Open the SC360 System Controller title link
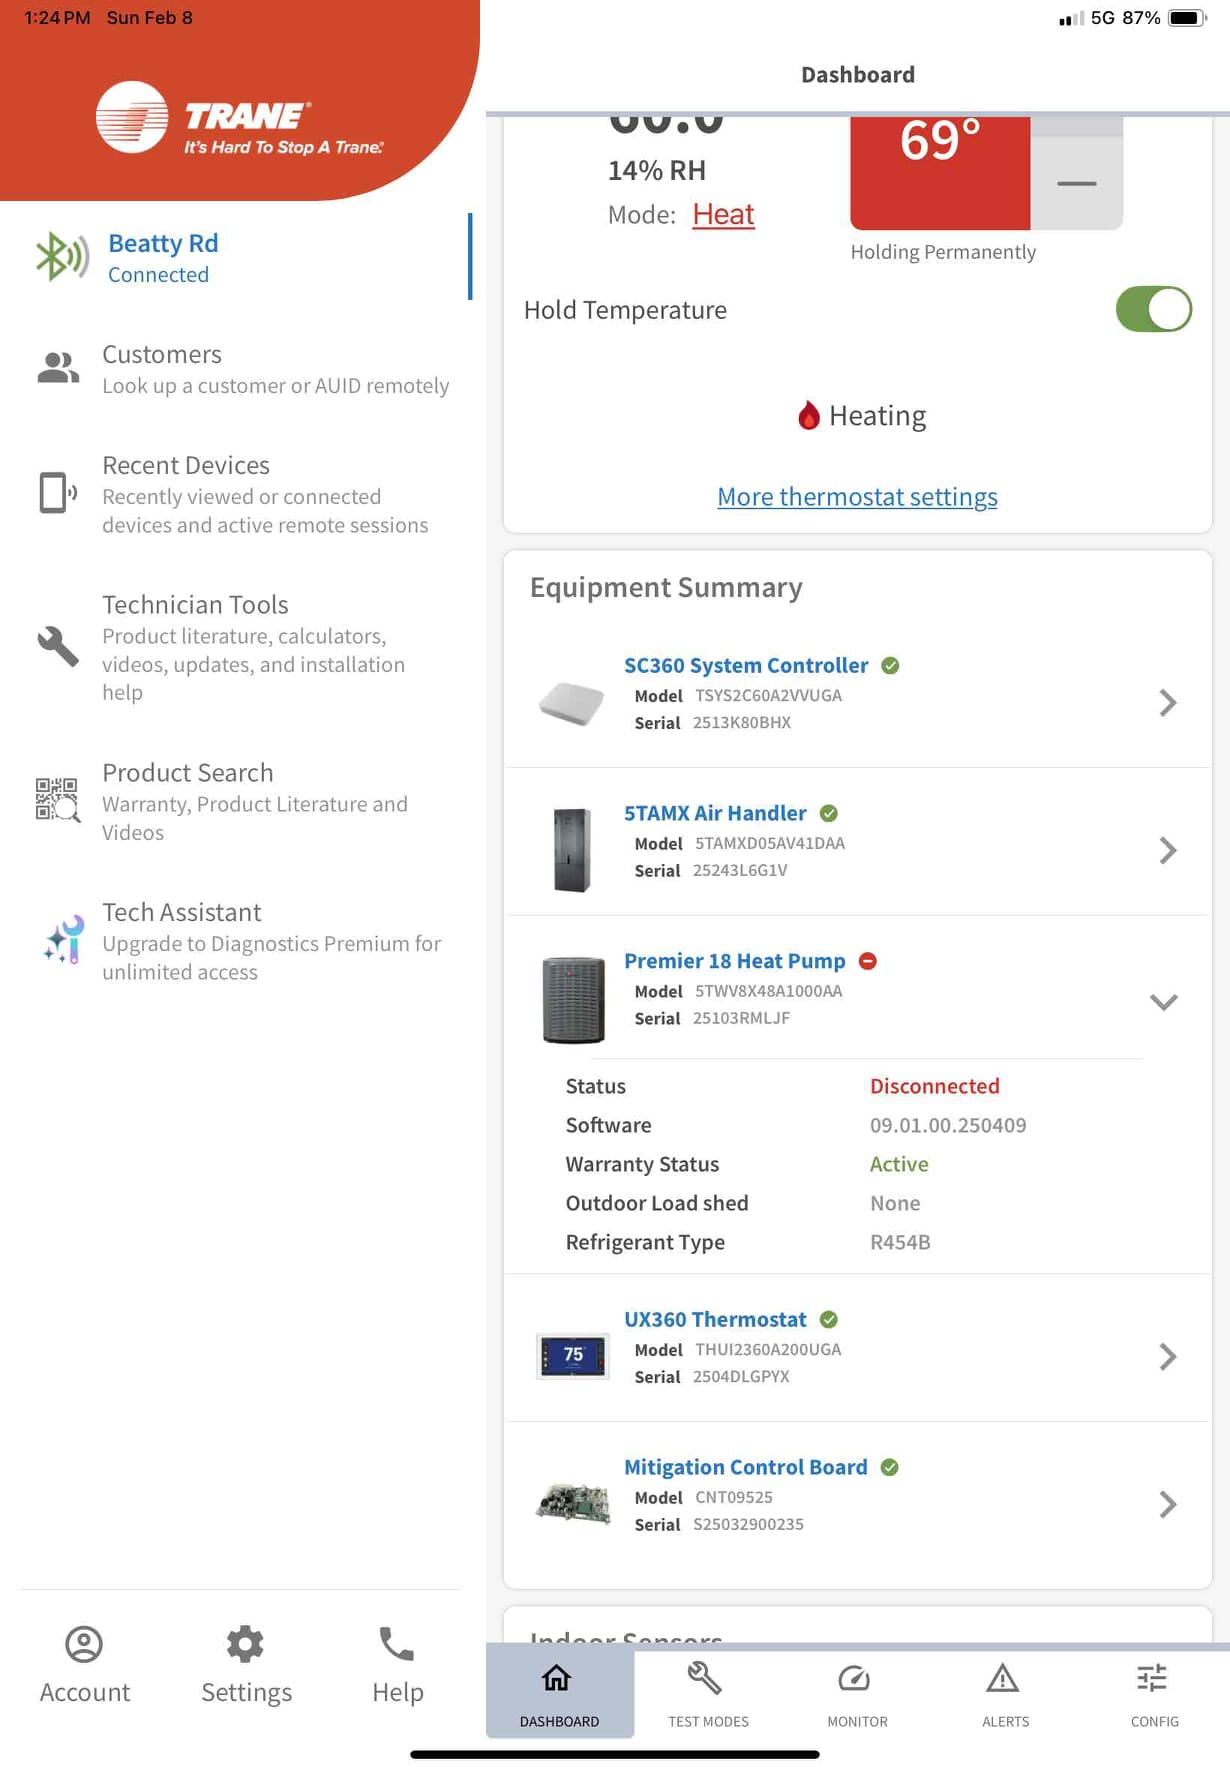Image resolution: width=1230 pixels, height=1770 pixels. click(746, 666)
